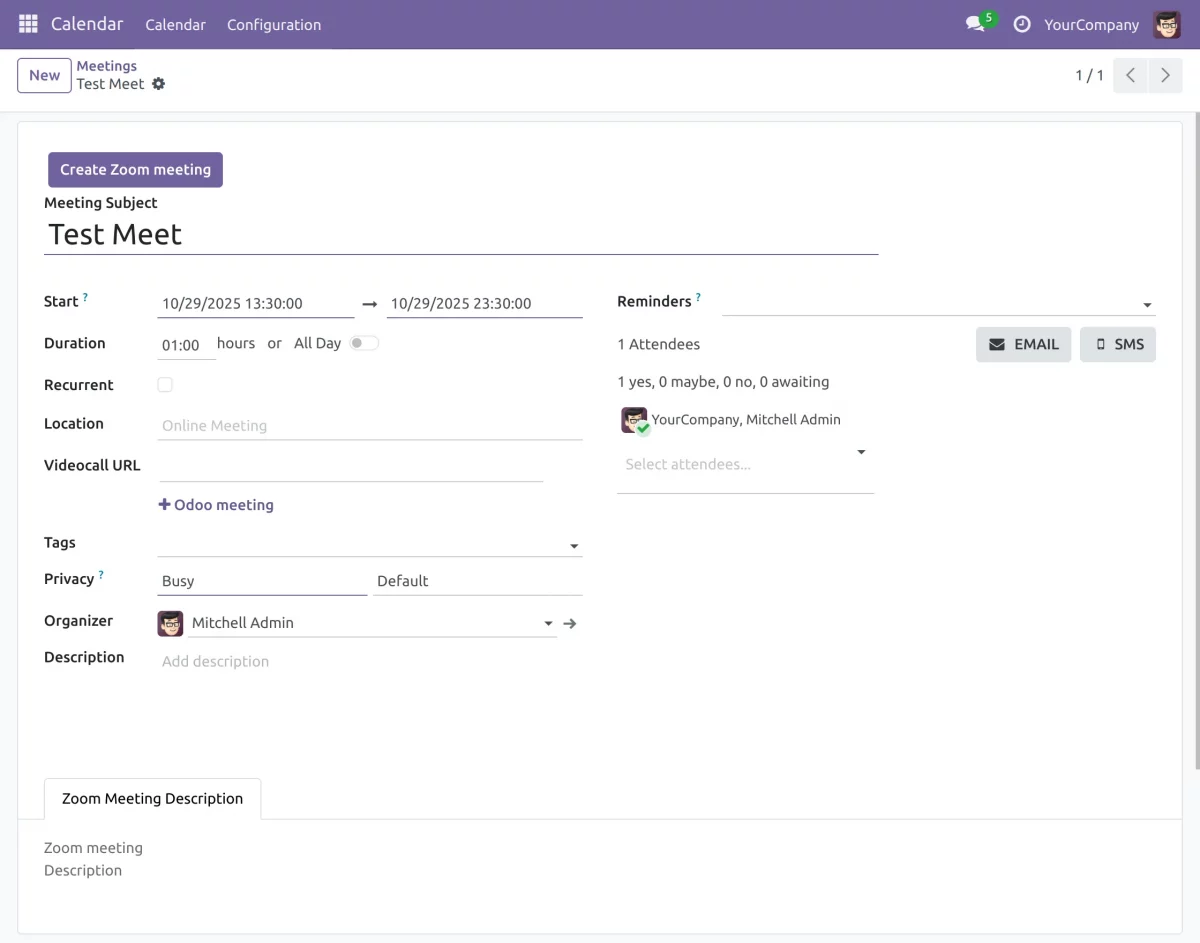Go to previous record arrow
The image size is (1200, 943).
(1130, 75)
